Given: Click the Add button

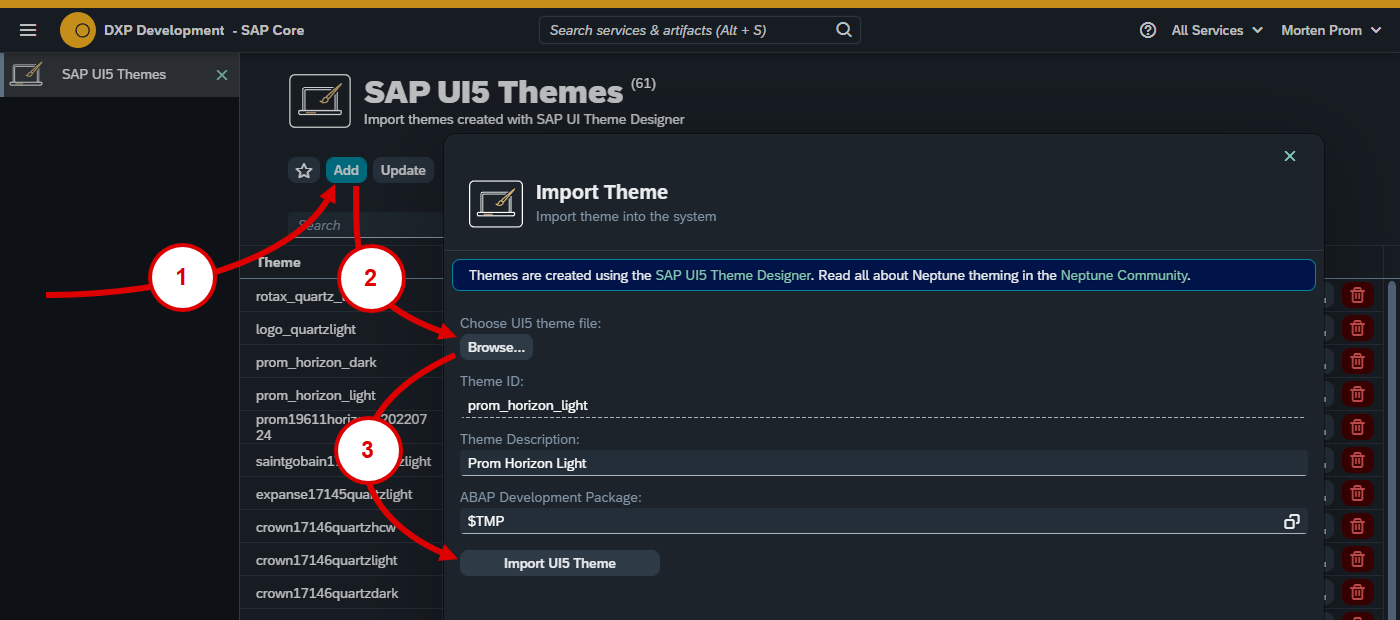Looking at the screenshot, I should [346, 170].
